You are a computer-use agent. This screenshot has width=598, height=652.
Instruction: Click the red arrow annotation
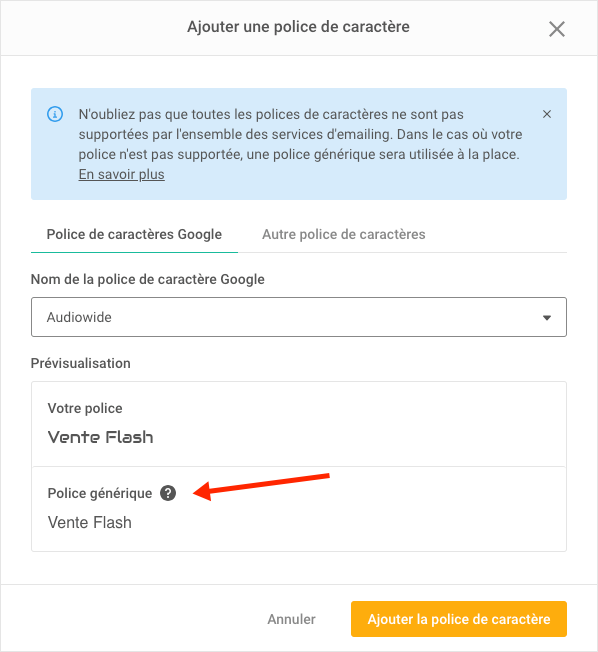pyautogui.click(x=262, y=487)
